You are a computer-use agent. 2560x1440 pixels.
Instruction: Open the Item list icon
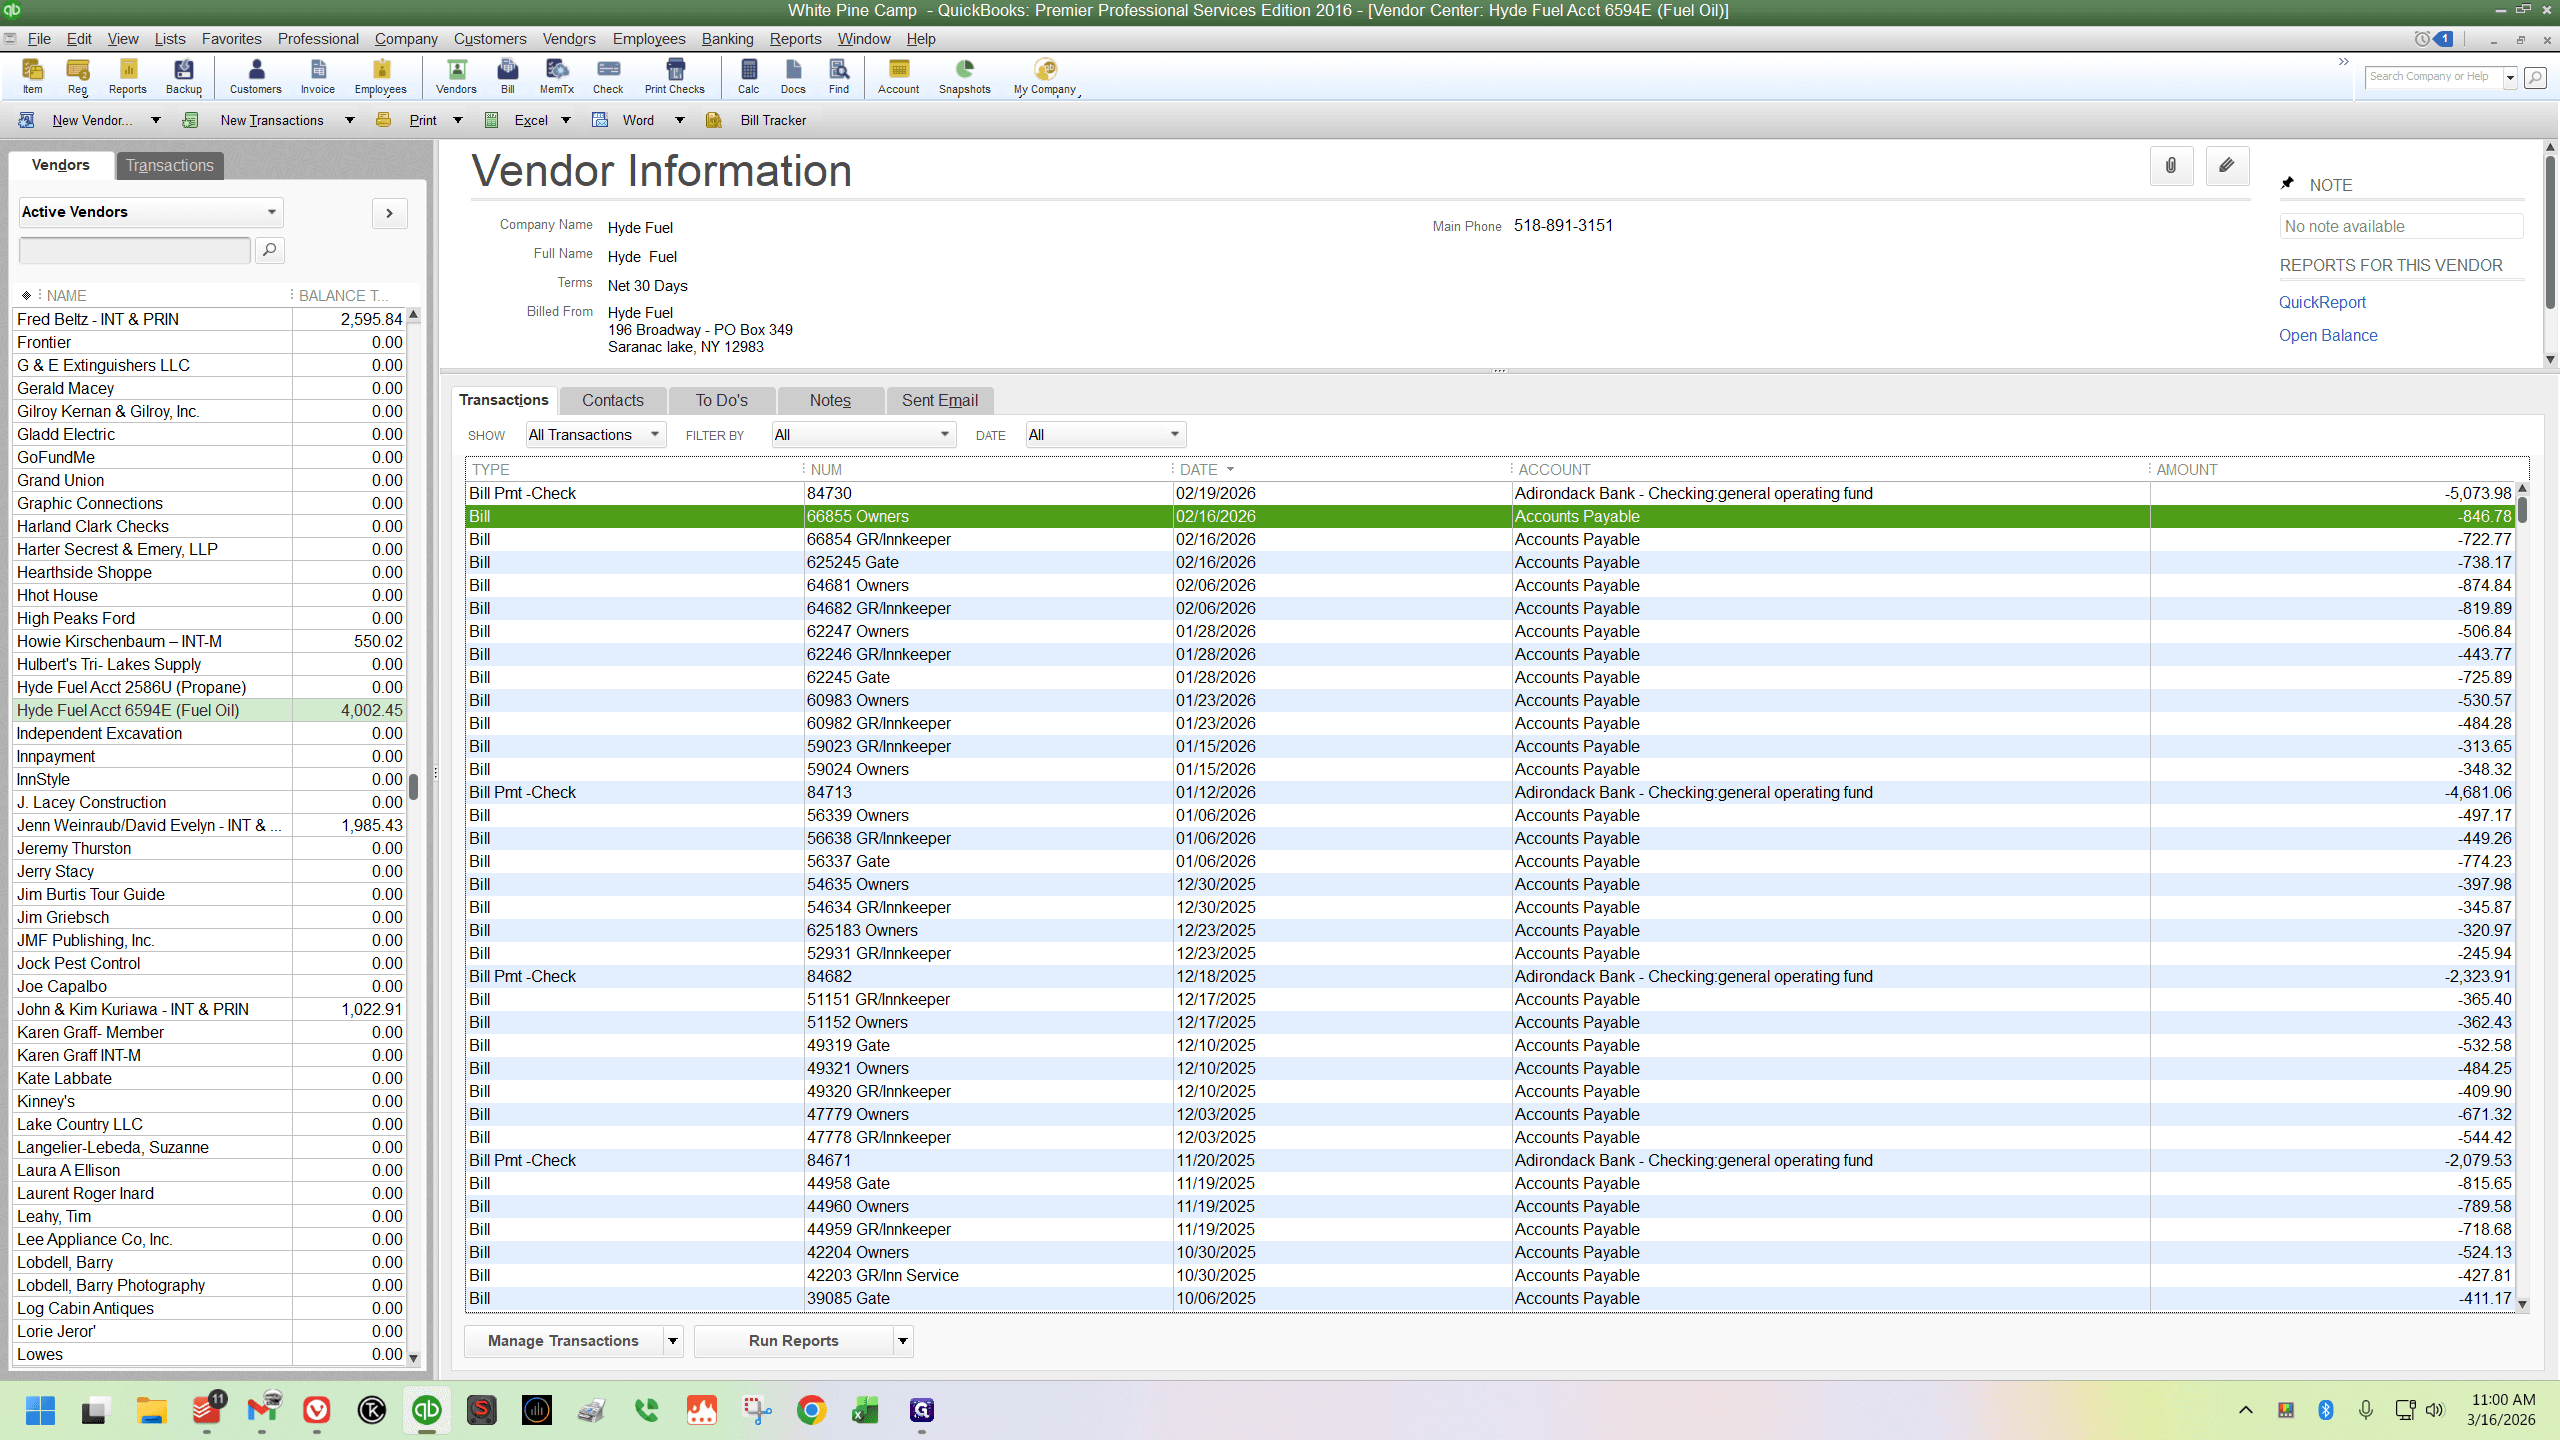click(x=32, y=76)
